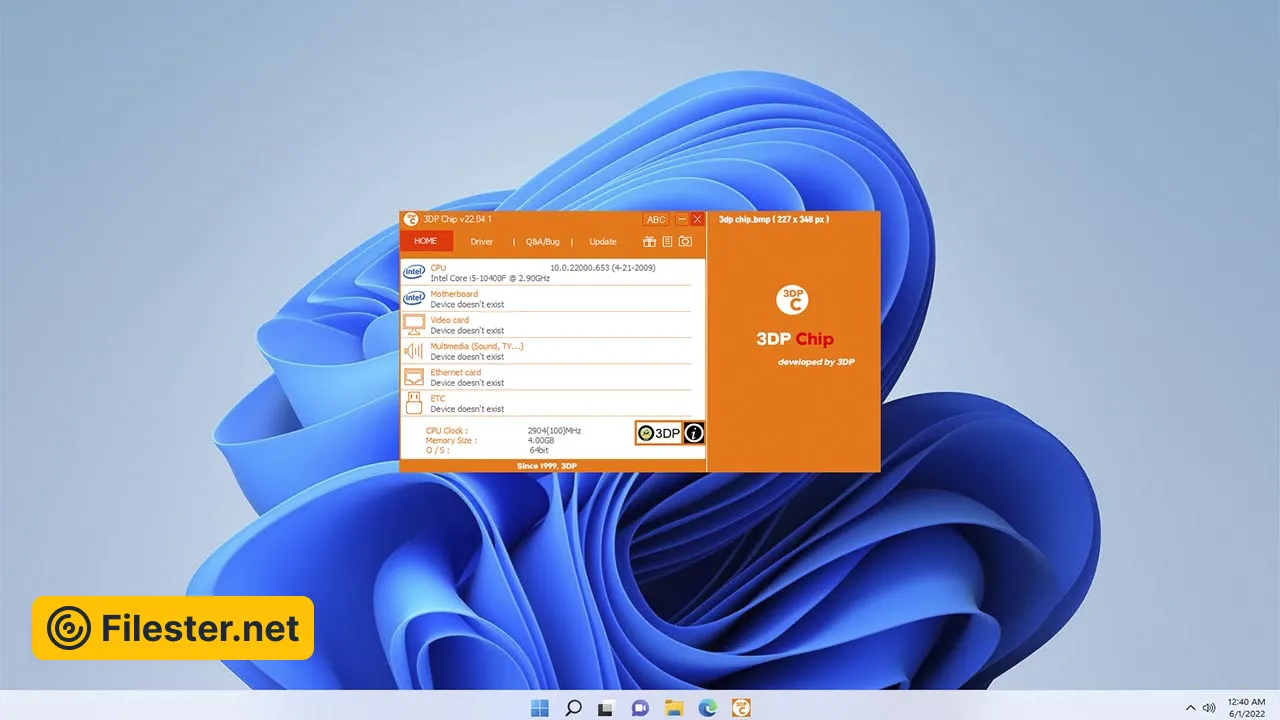
Task: Click the Multimedia speaker icon
Action: pyautogui.click(x=413, y=350)
